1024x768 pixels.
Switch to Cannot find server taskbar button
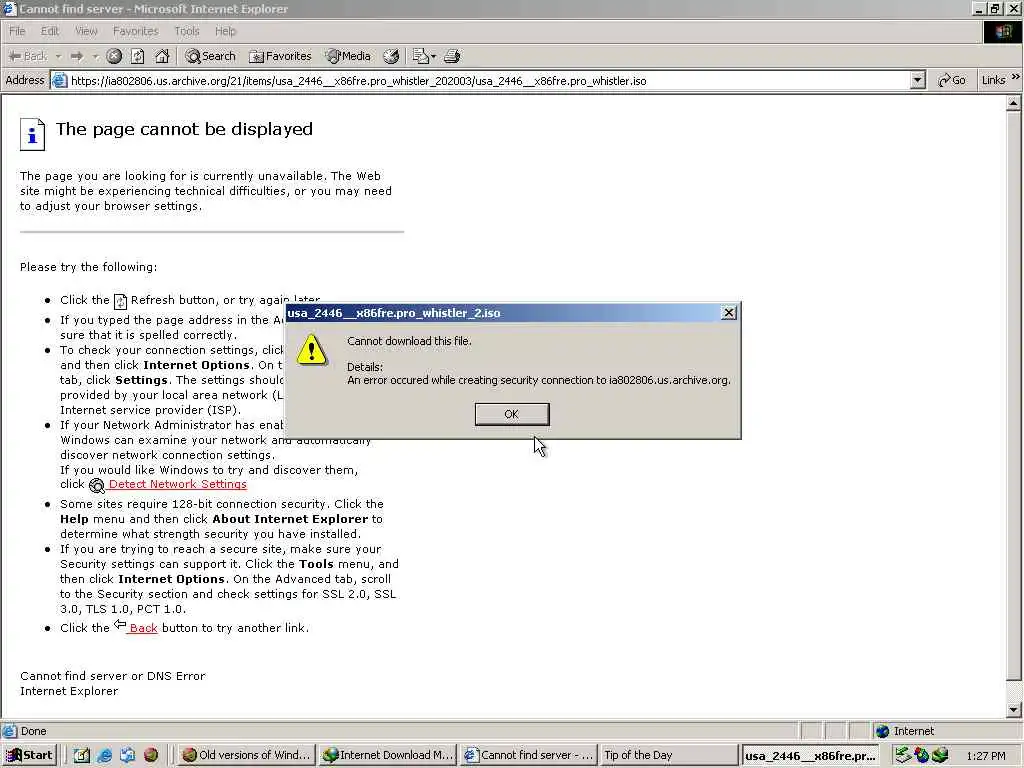point(528,755)
